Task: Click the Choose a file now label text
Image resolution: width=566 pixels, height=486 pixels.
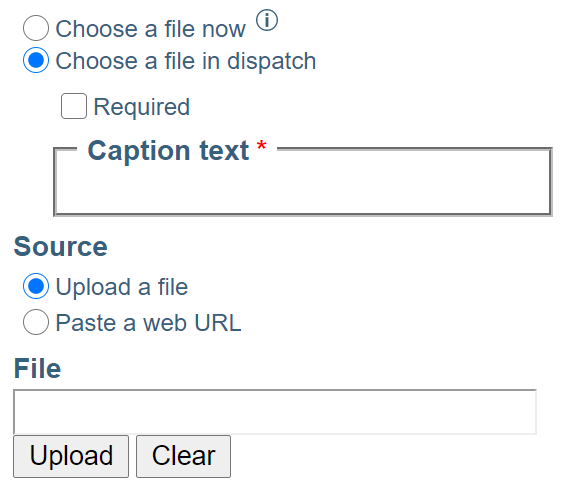Action: tap(151, 29)
